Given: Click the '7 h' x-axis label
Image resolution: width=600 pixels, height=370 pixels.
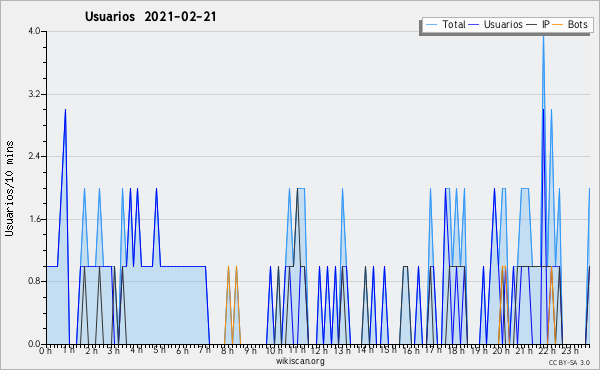Looking at the screenshot, I should click(x=205, y=350).
